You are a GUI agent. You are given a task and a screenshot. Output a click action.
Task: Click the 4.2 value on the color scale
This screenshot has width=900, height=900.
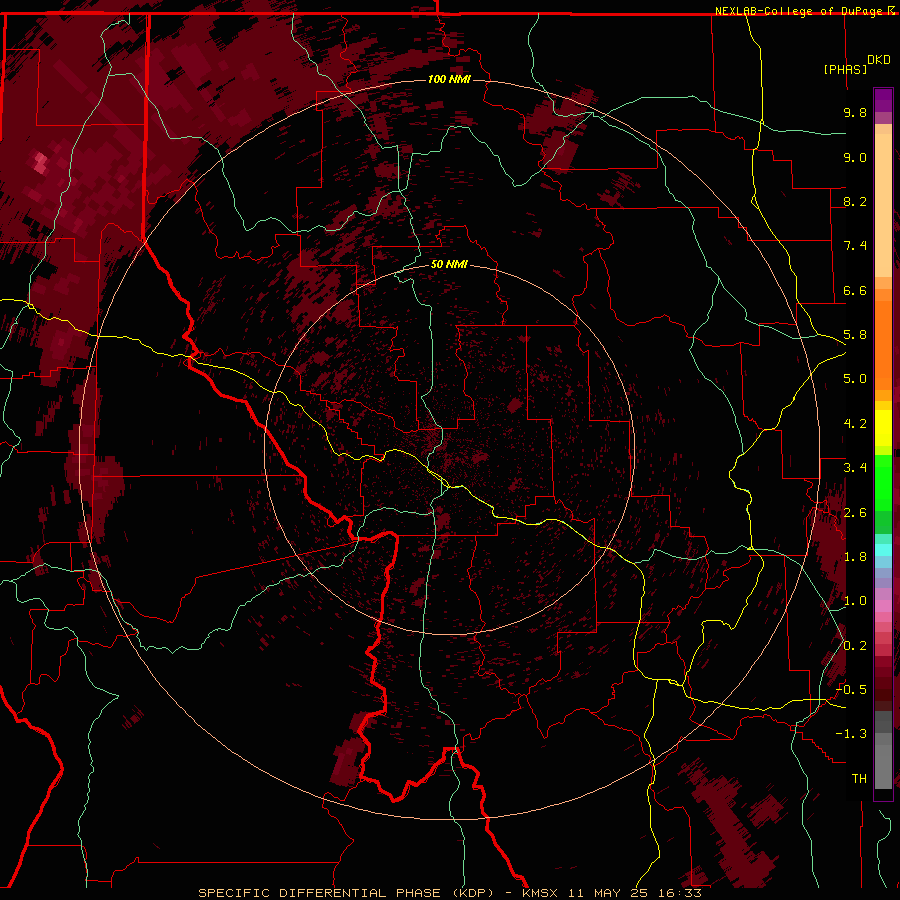click(x=855, y=424)
